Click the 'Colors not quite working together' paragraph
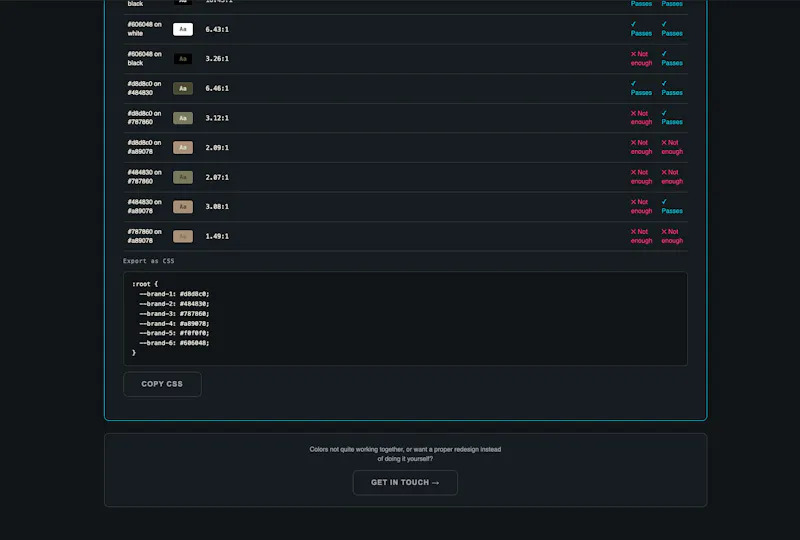800x540 pixels. click(x=405, y=454)
